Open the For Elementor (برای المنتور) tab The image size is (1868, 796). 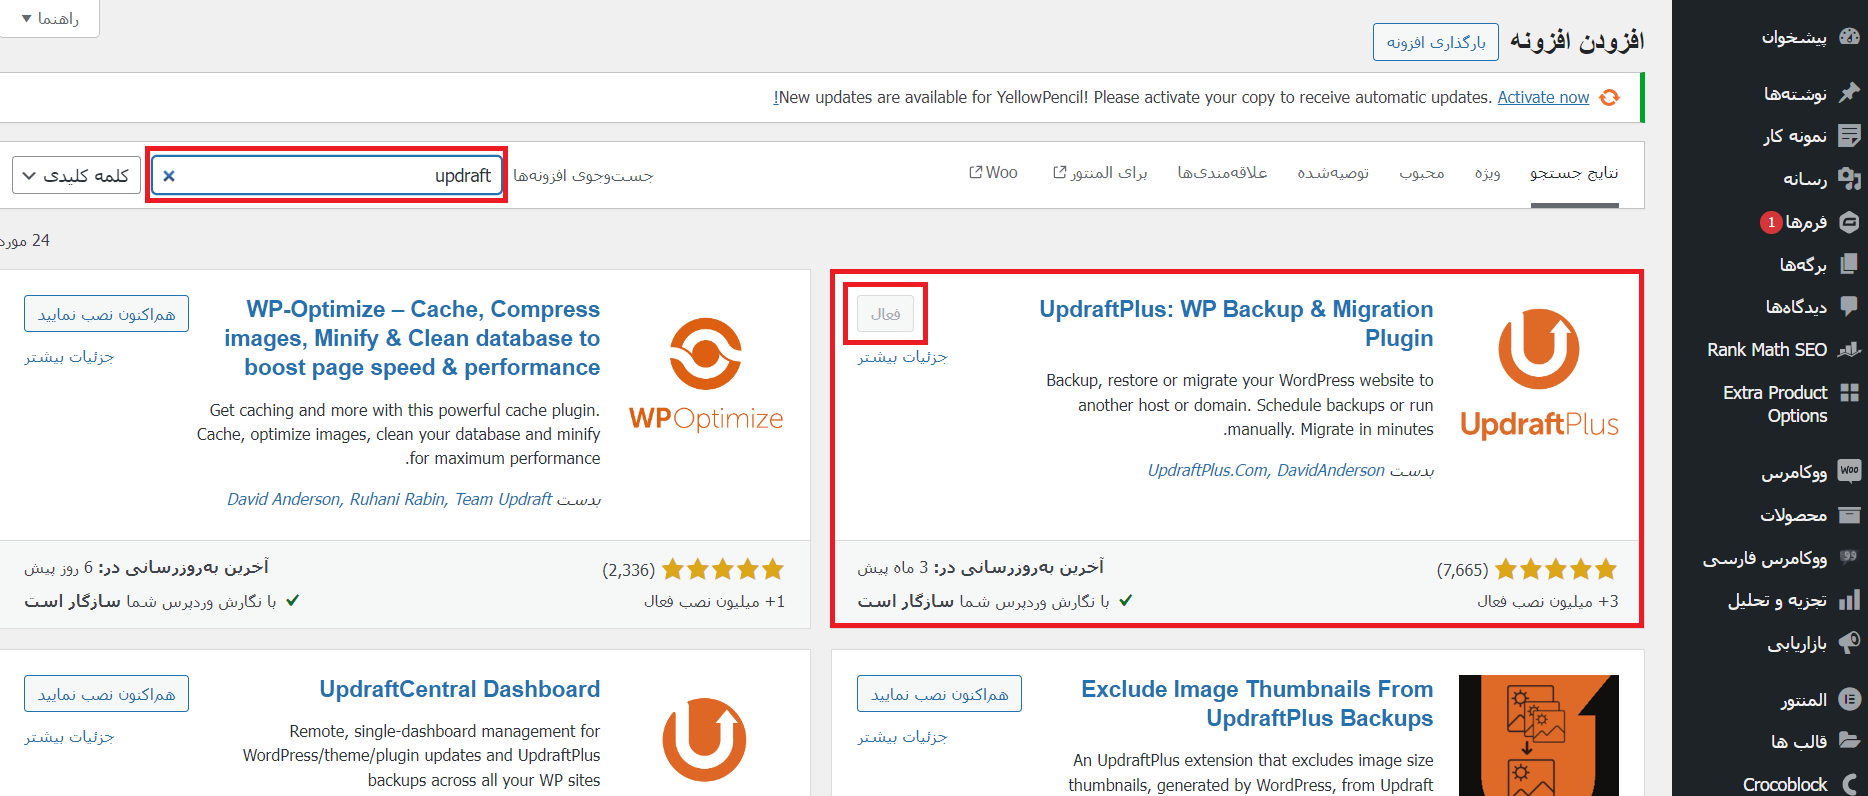click(1100, 173)
